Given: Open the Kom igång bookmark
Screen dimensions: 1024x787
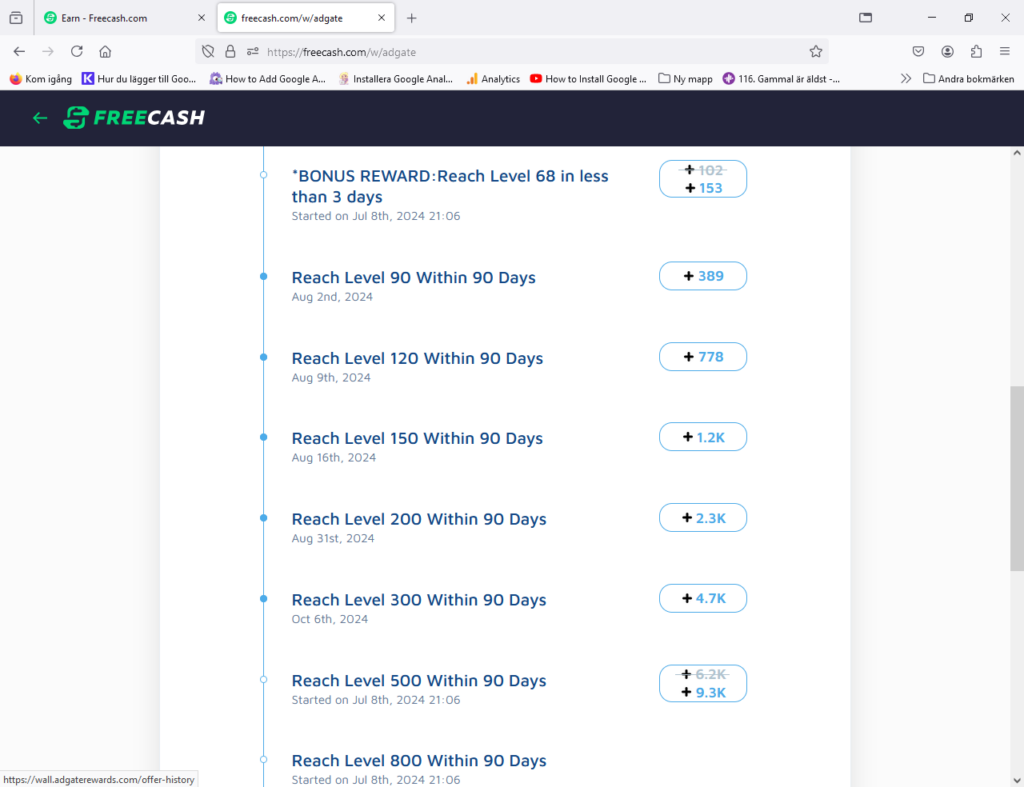Looking at the screenshot, I should [40, 79].
